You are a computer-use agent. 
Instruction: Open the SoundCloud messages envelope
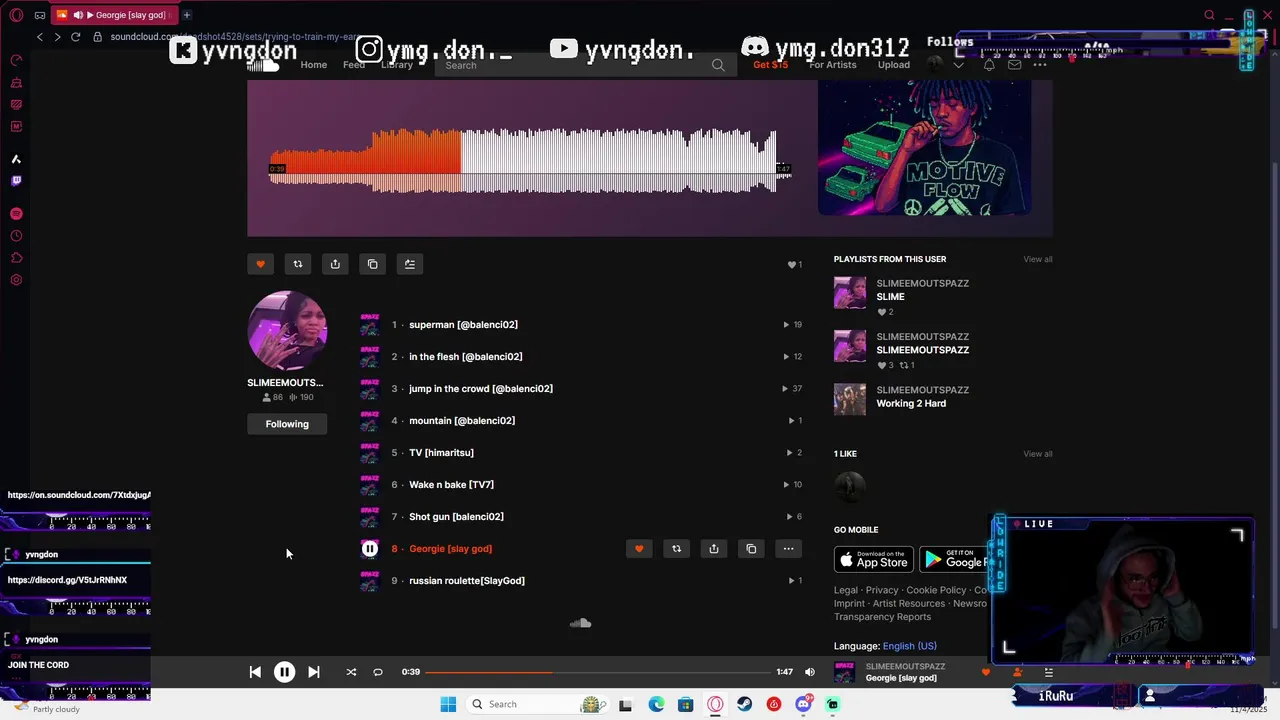[1015, 65]
